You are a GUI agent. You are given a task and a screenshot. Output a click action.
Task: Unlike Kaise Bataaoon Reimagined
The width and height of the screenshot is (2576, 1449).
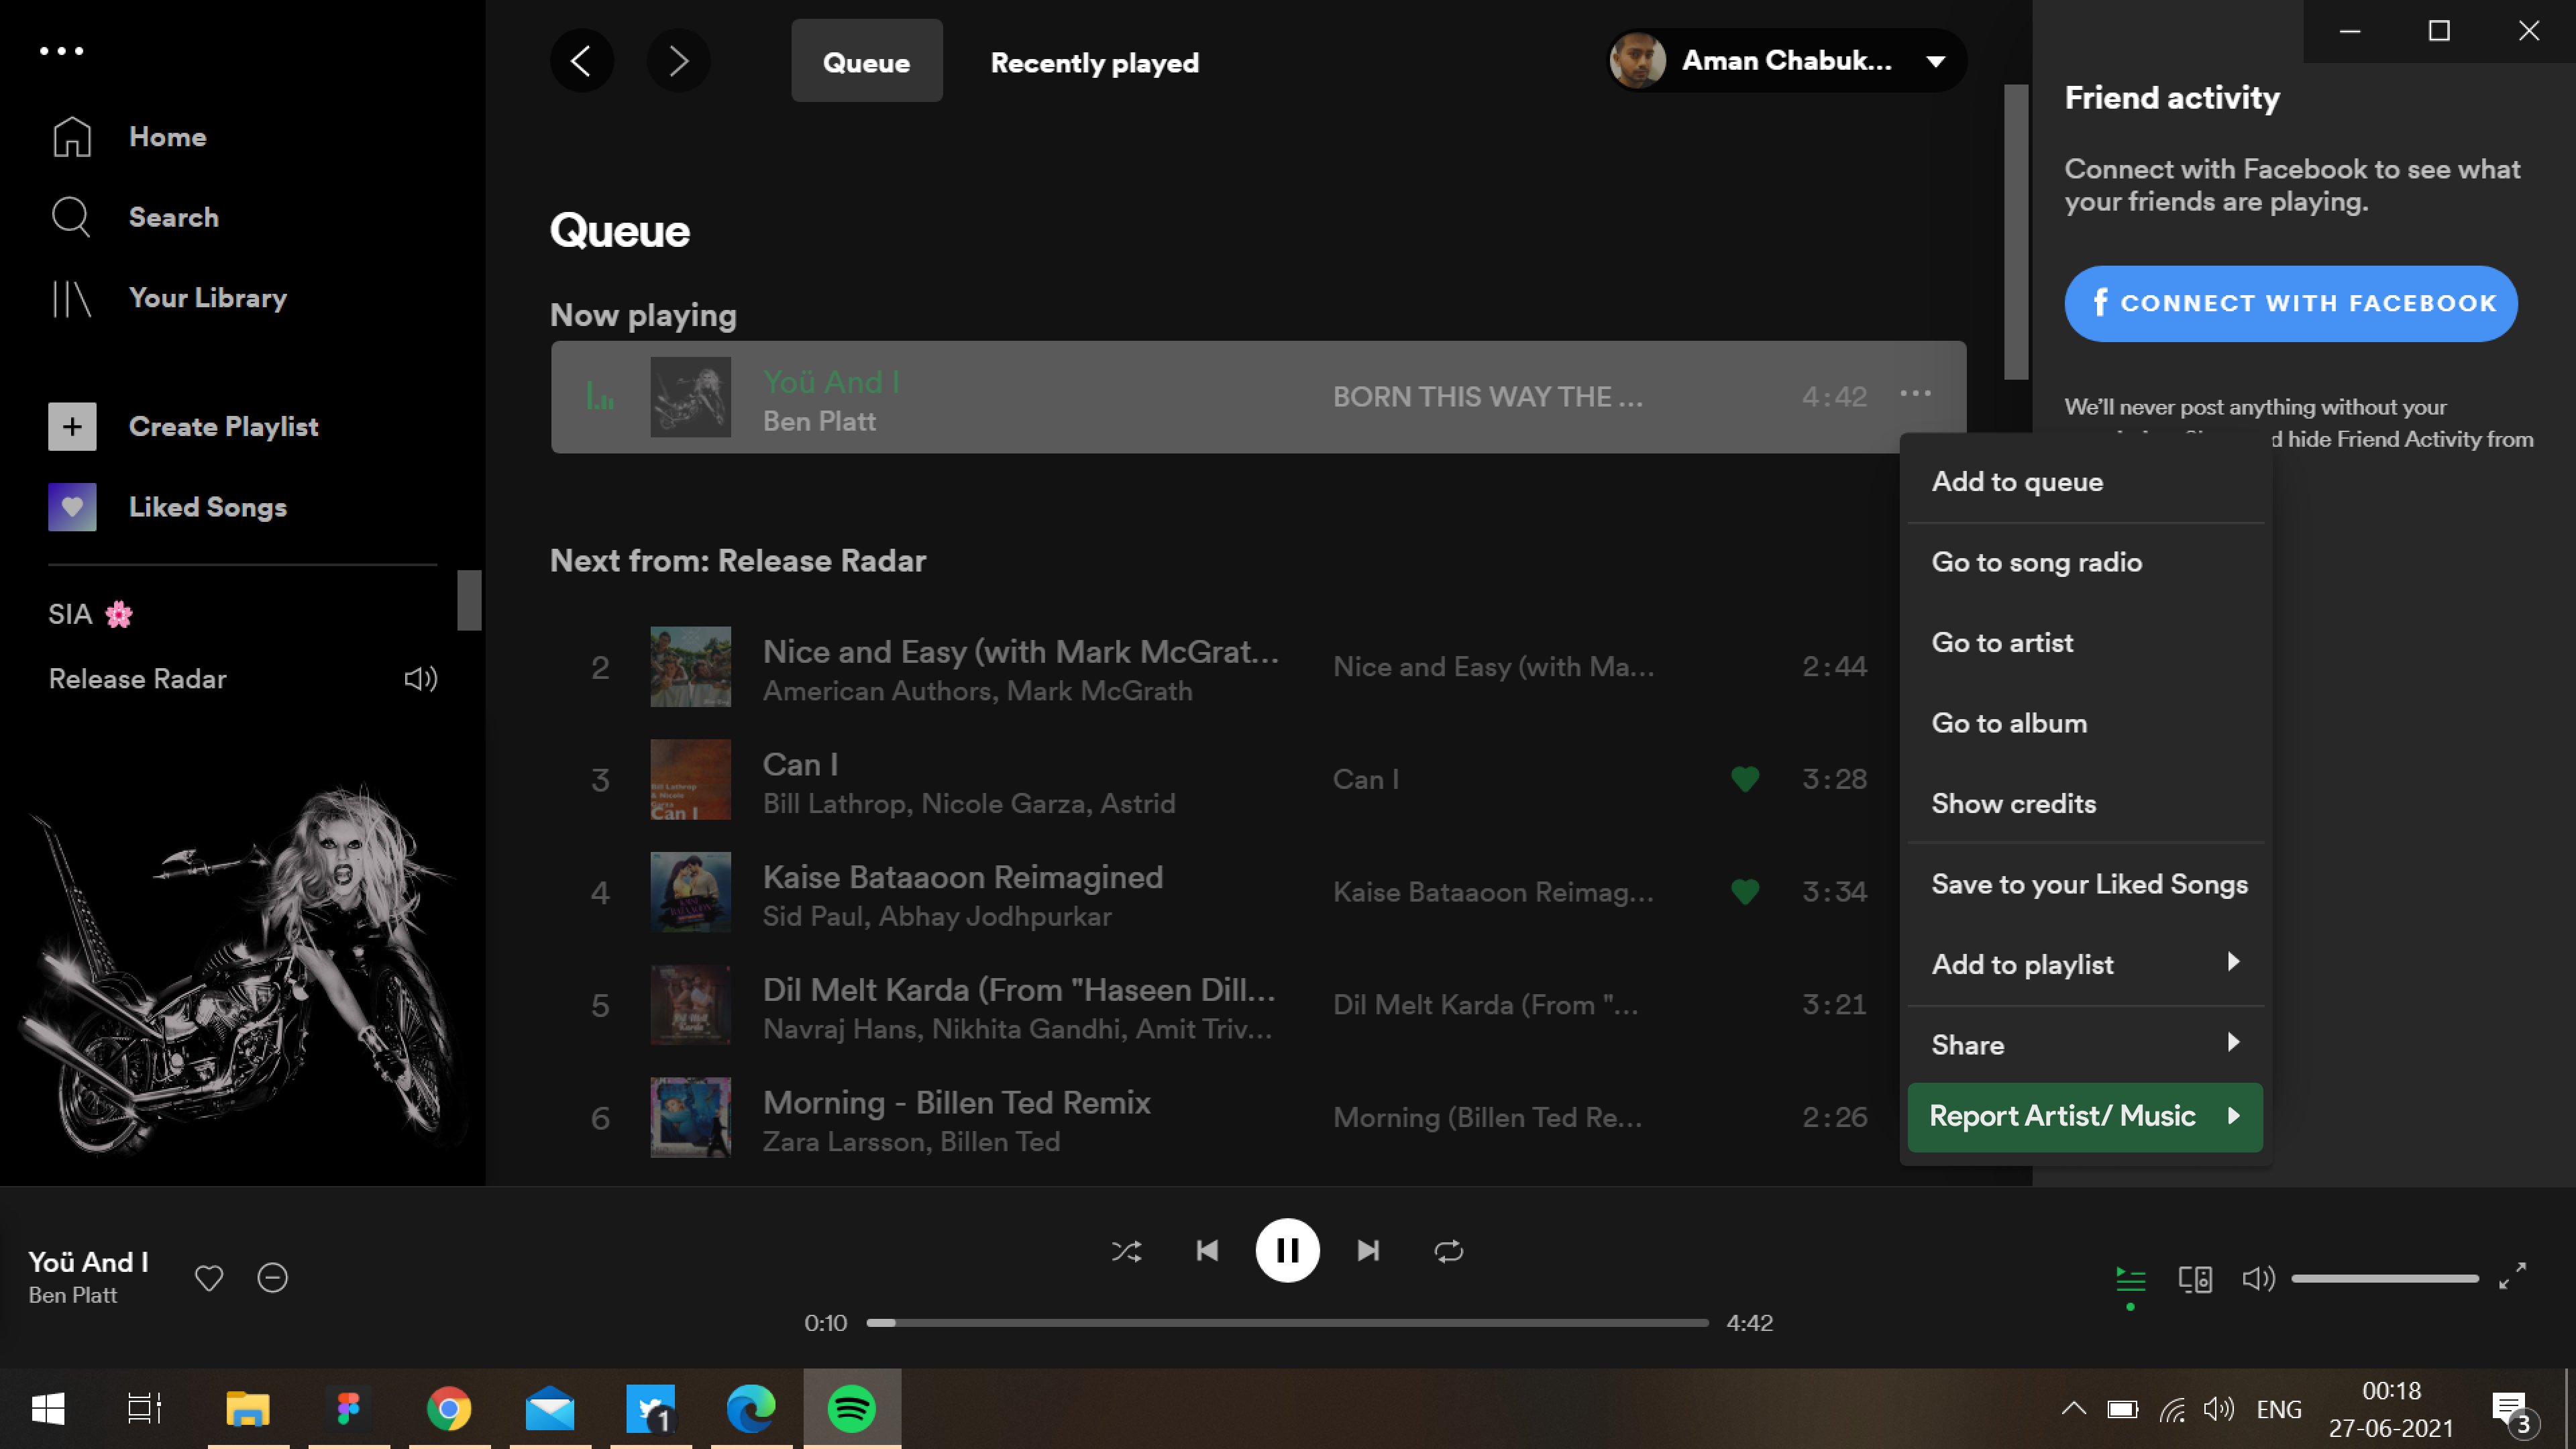click(x=1745, y=892)
